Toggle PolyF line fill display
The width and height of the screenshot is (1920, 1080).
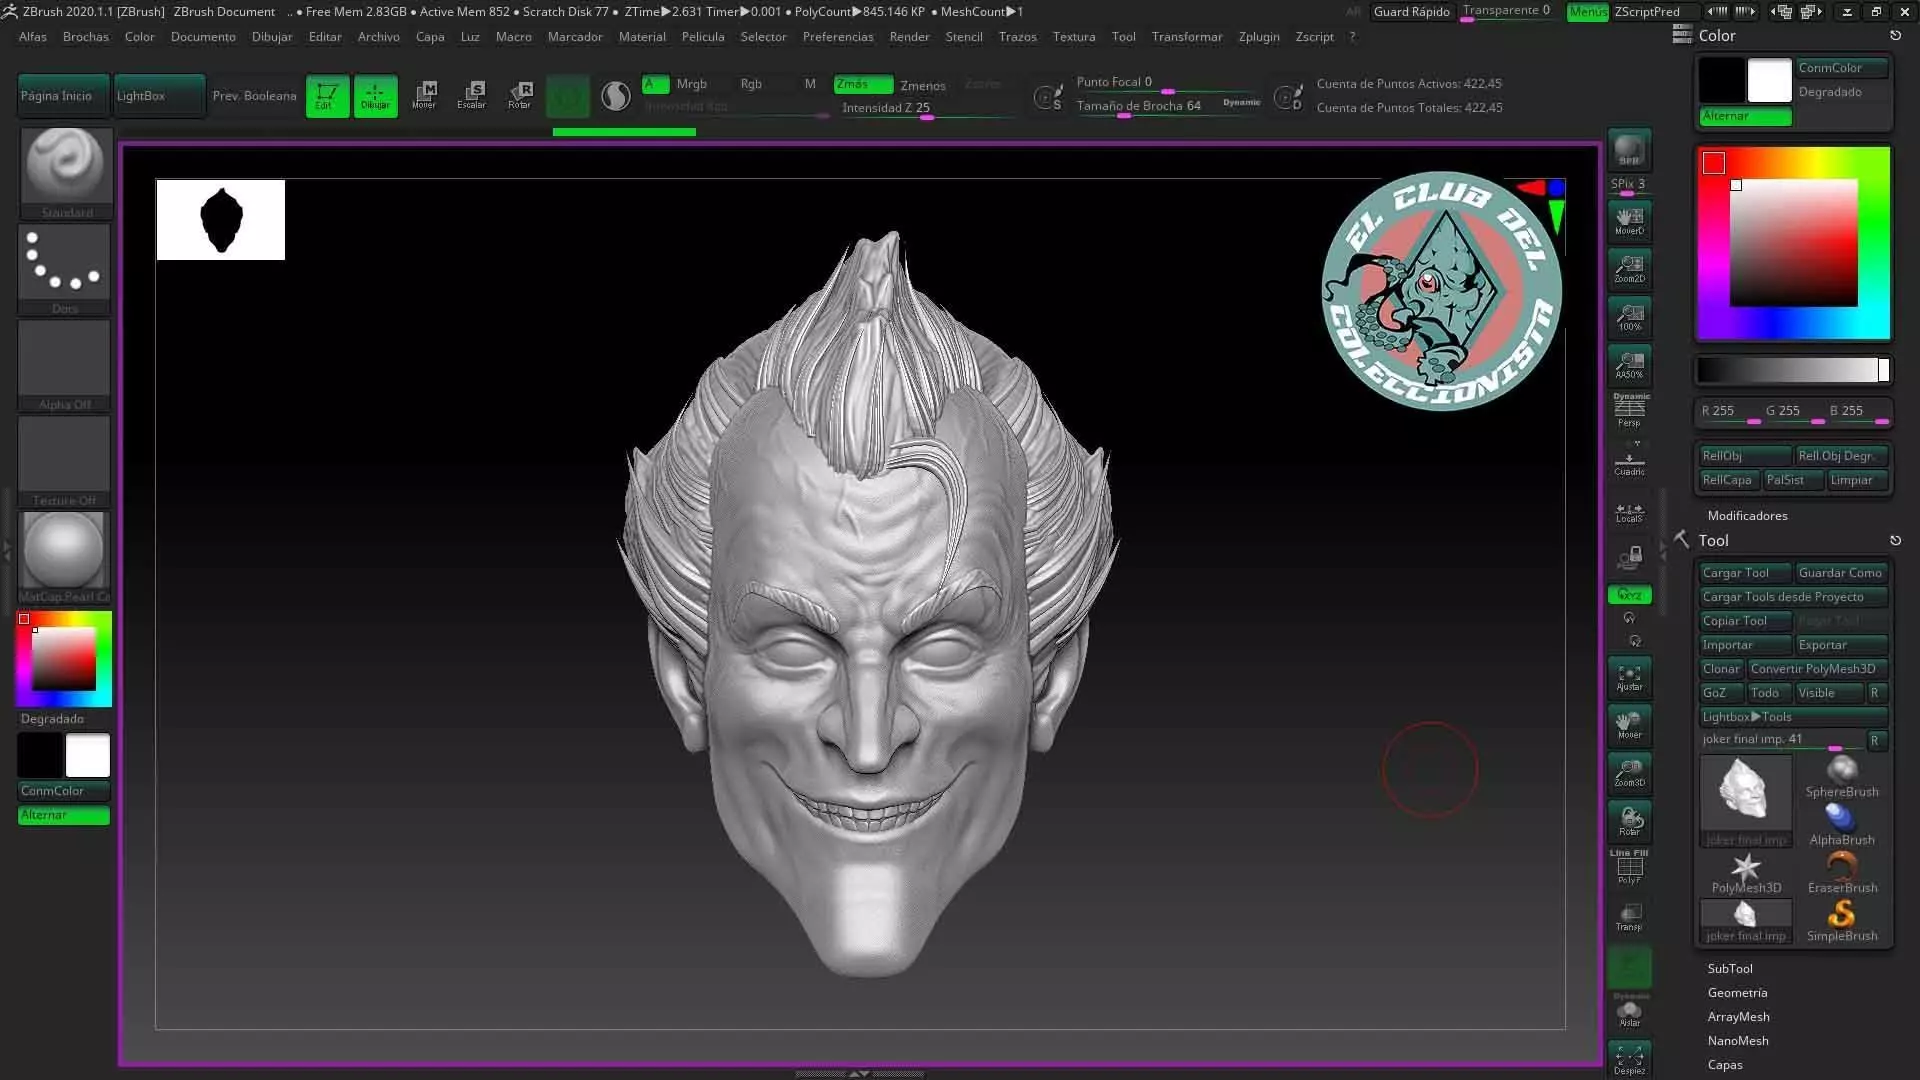(1629, 867)
